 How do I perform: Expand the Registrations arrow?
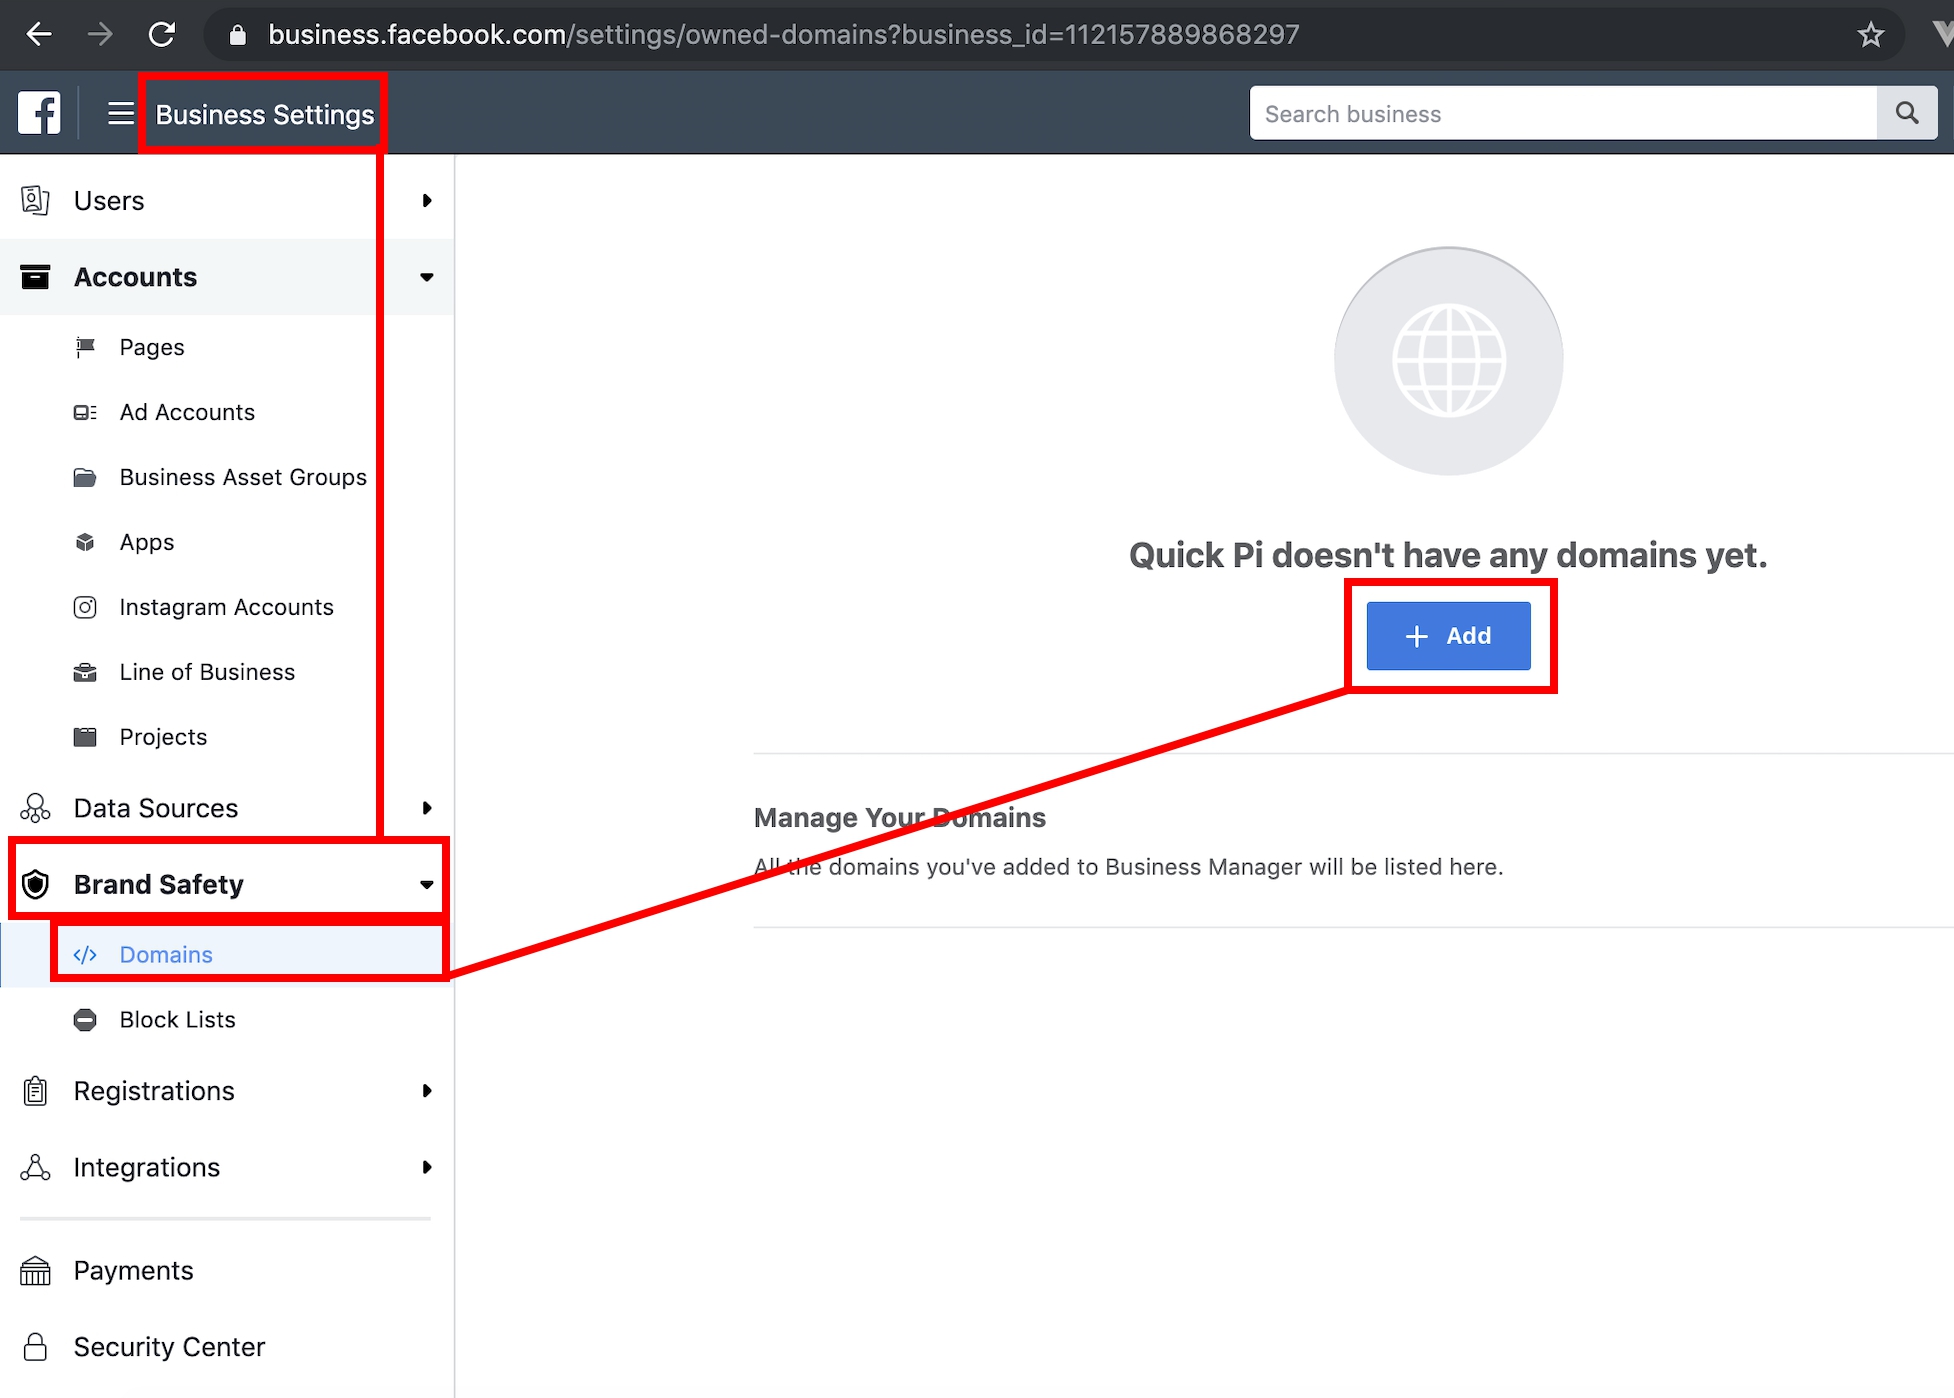pyautogui.click(x=427, y=1091)
